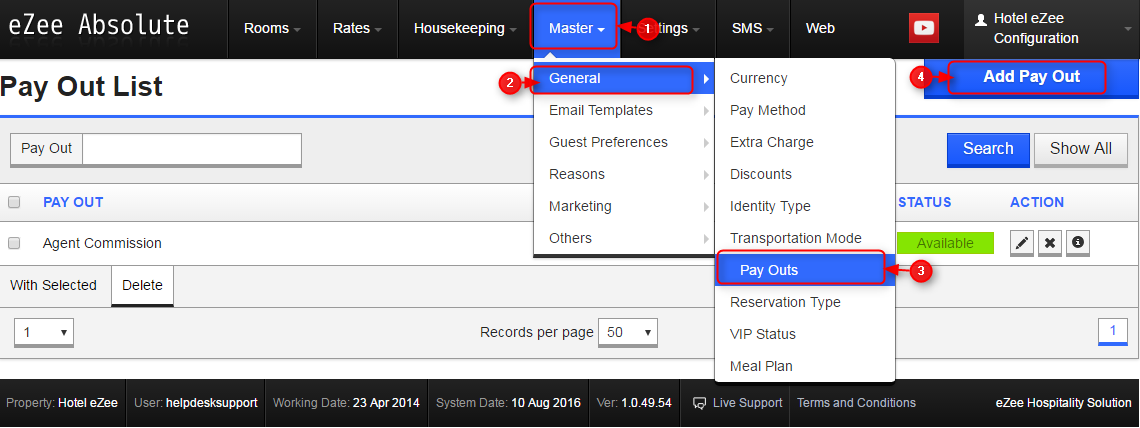This screenshot has width=1140, height=428.
Task: Expand the Others submenu
Action: pyautogui.click(x=624, y=238)
